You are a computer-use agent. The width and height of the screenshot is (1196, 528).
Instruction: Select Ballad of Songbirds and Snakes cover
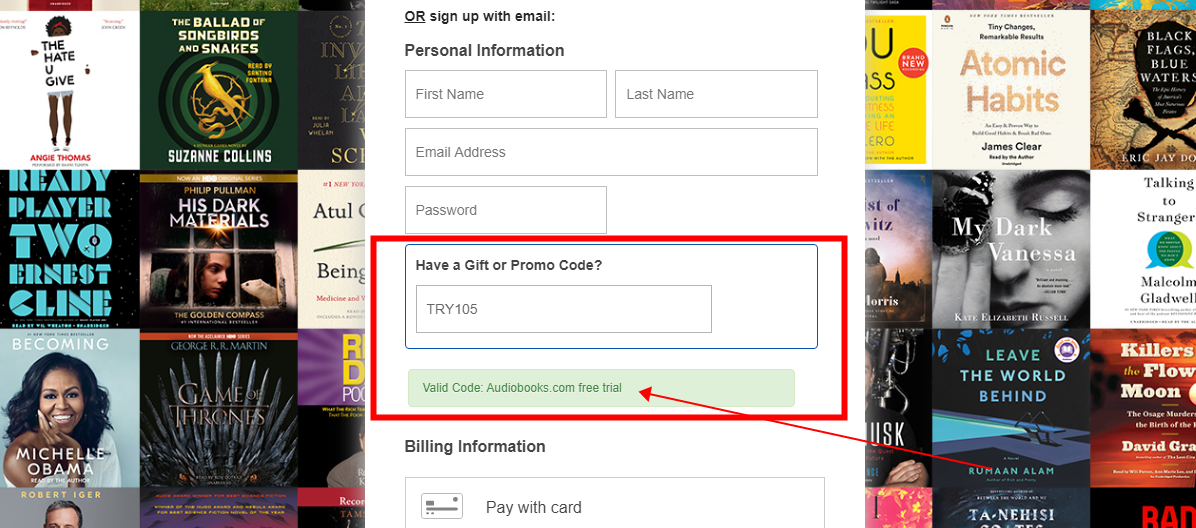(219, 85)
